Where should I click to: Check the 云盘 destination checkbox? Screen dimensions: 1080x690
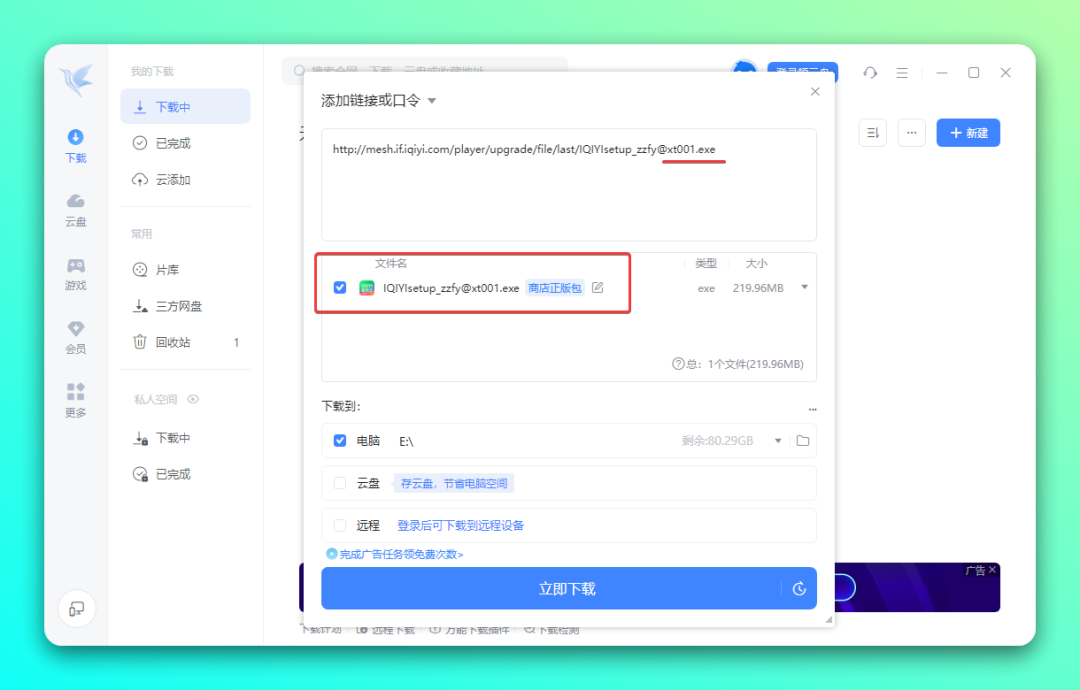[340, 483]
